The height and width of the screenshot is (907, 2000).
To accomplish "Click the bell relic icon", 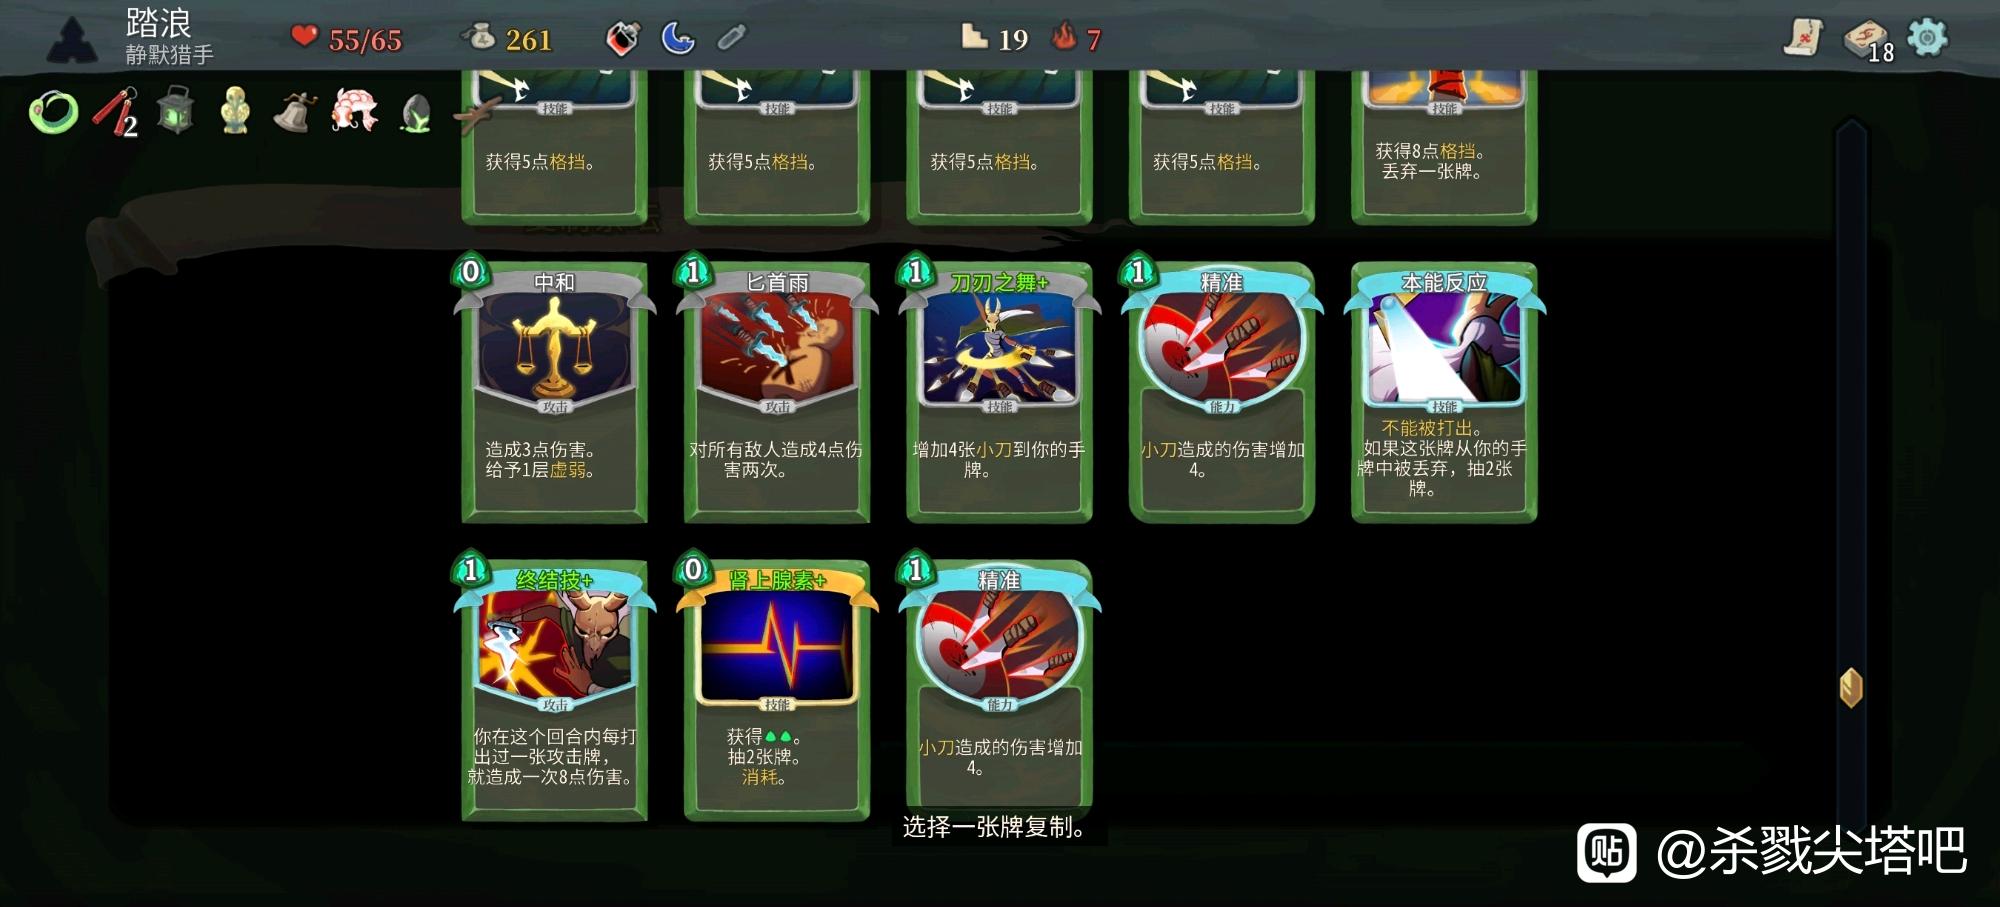I will pos(294,111).
